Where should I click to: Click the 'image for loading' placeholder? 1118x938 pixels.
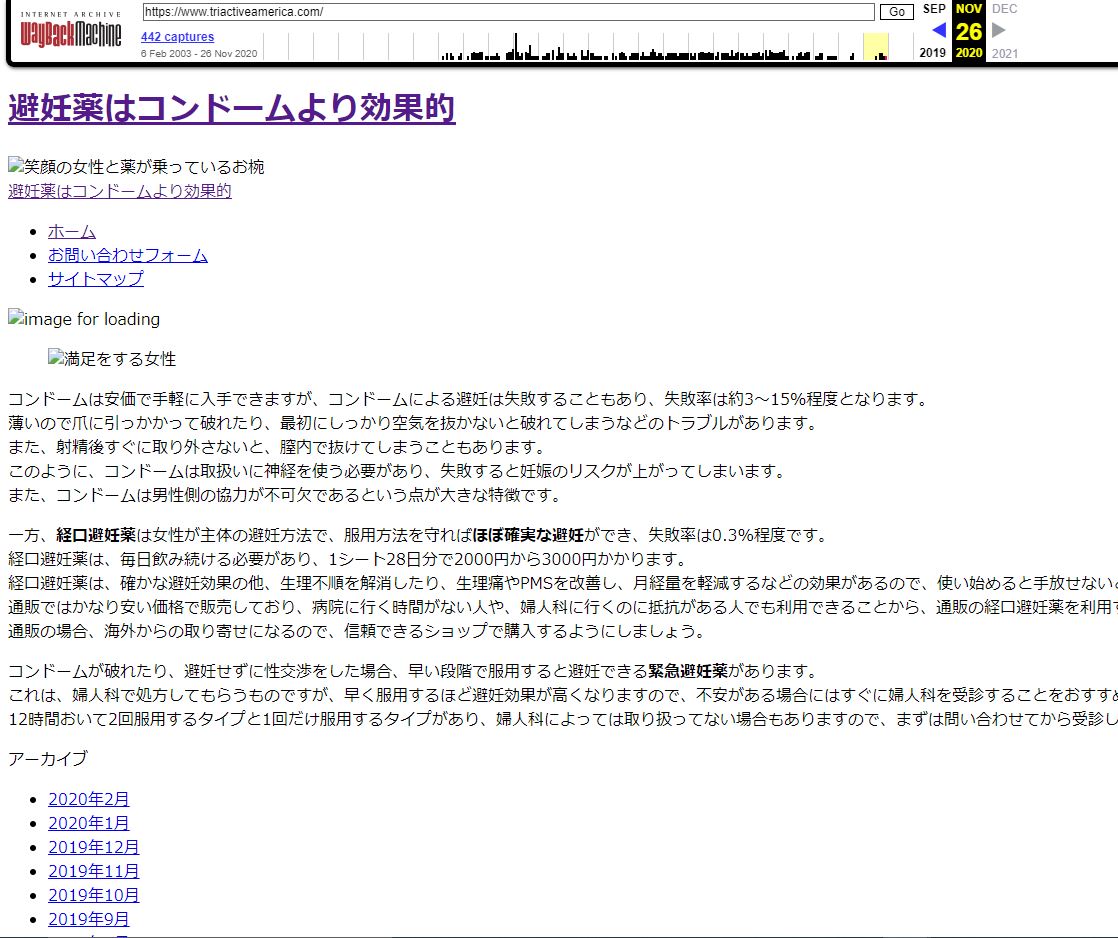(84, 319)
